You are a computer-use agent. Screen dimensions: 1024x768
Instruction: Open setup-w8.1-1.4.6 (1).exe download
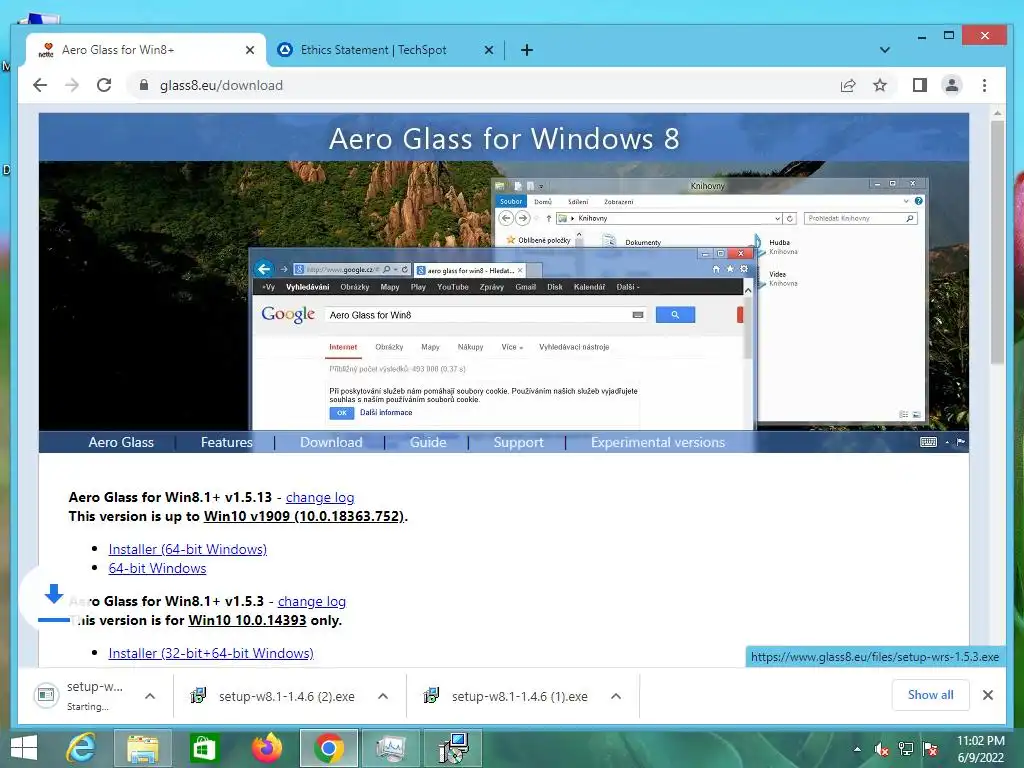coord(507,696)
